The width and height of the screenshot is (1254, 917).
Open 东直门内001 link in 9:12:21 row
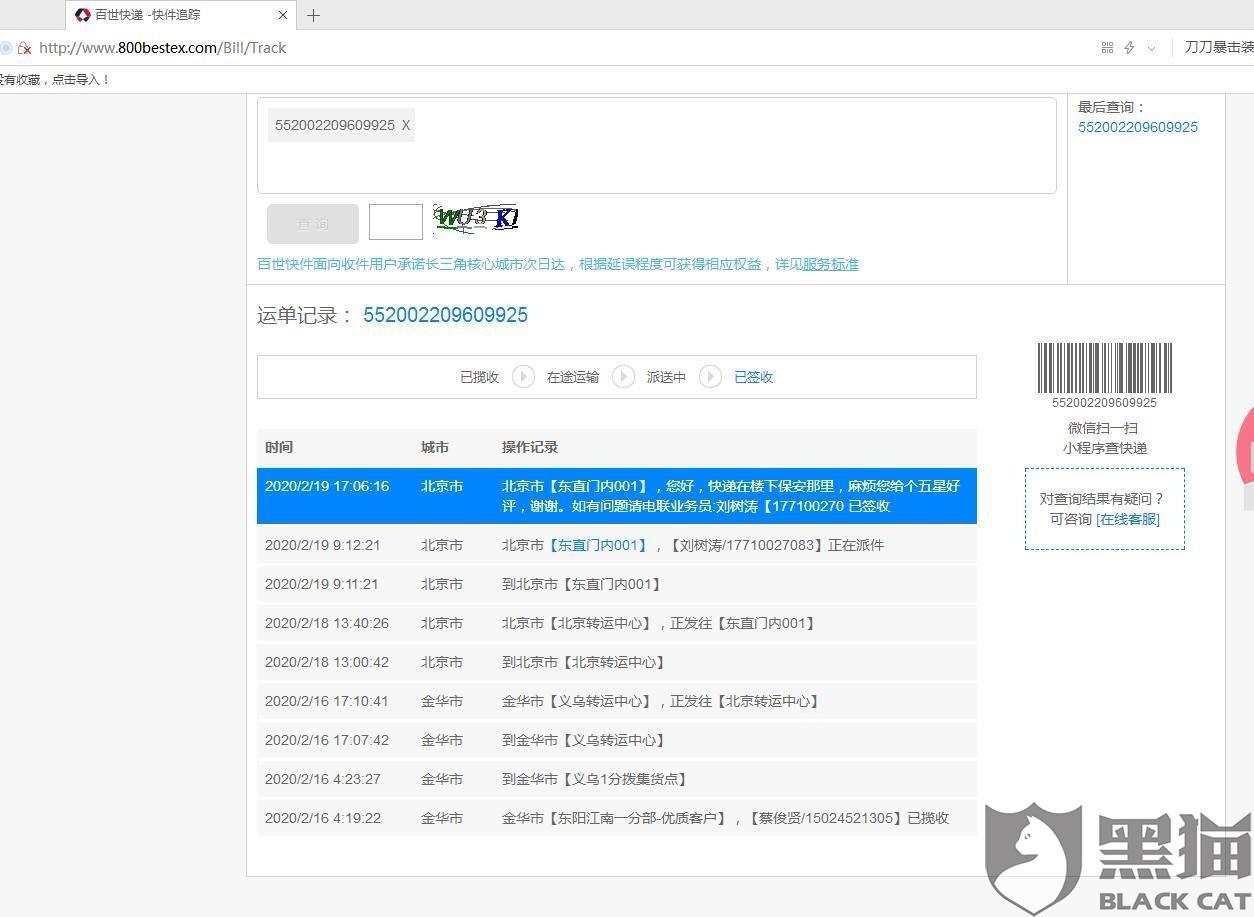point(598,545)
